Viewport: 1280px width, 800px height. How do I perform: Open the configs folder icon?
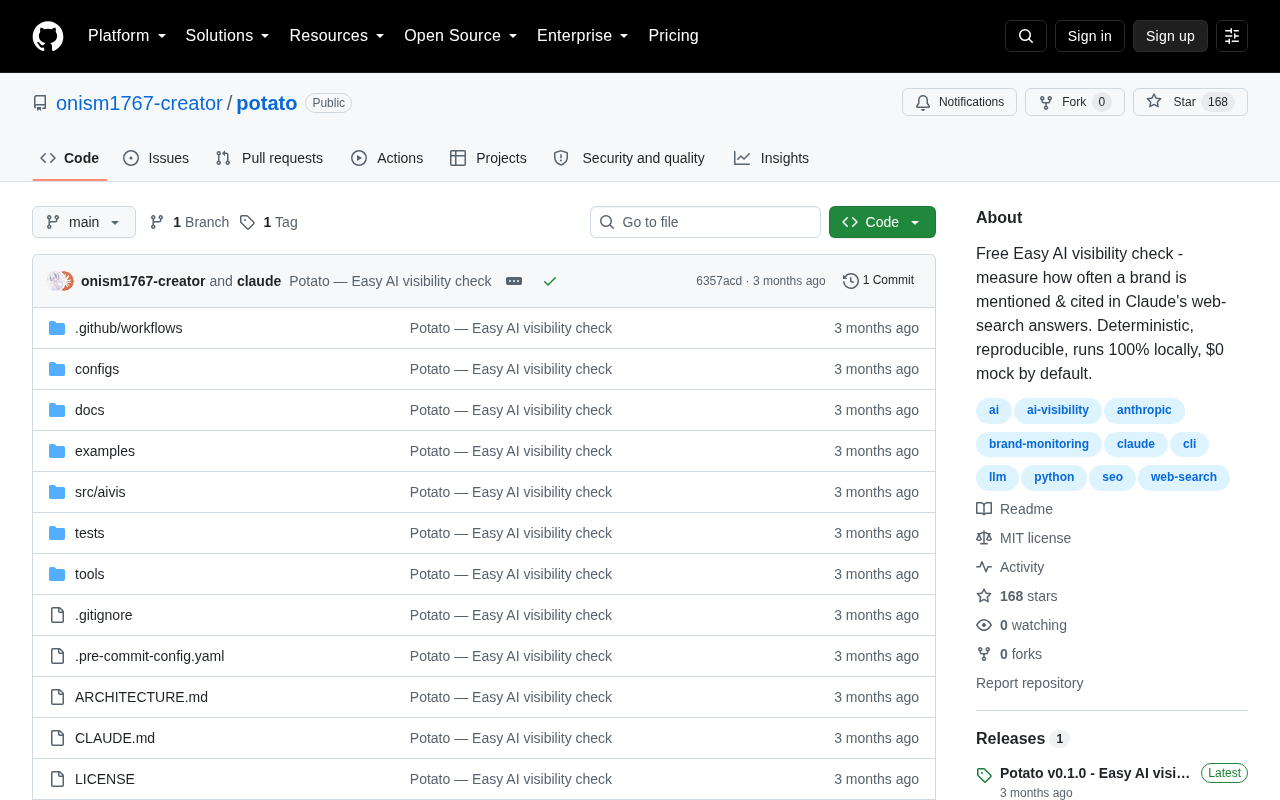coord(57,369)
